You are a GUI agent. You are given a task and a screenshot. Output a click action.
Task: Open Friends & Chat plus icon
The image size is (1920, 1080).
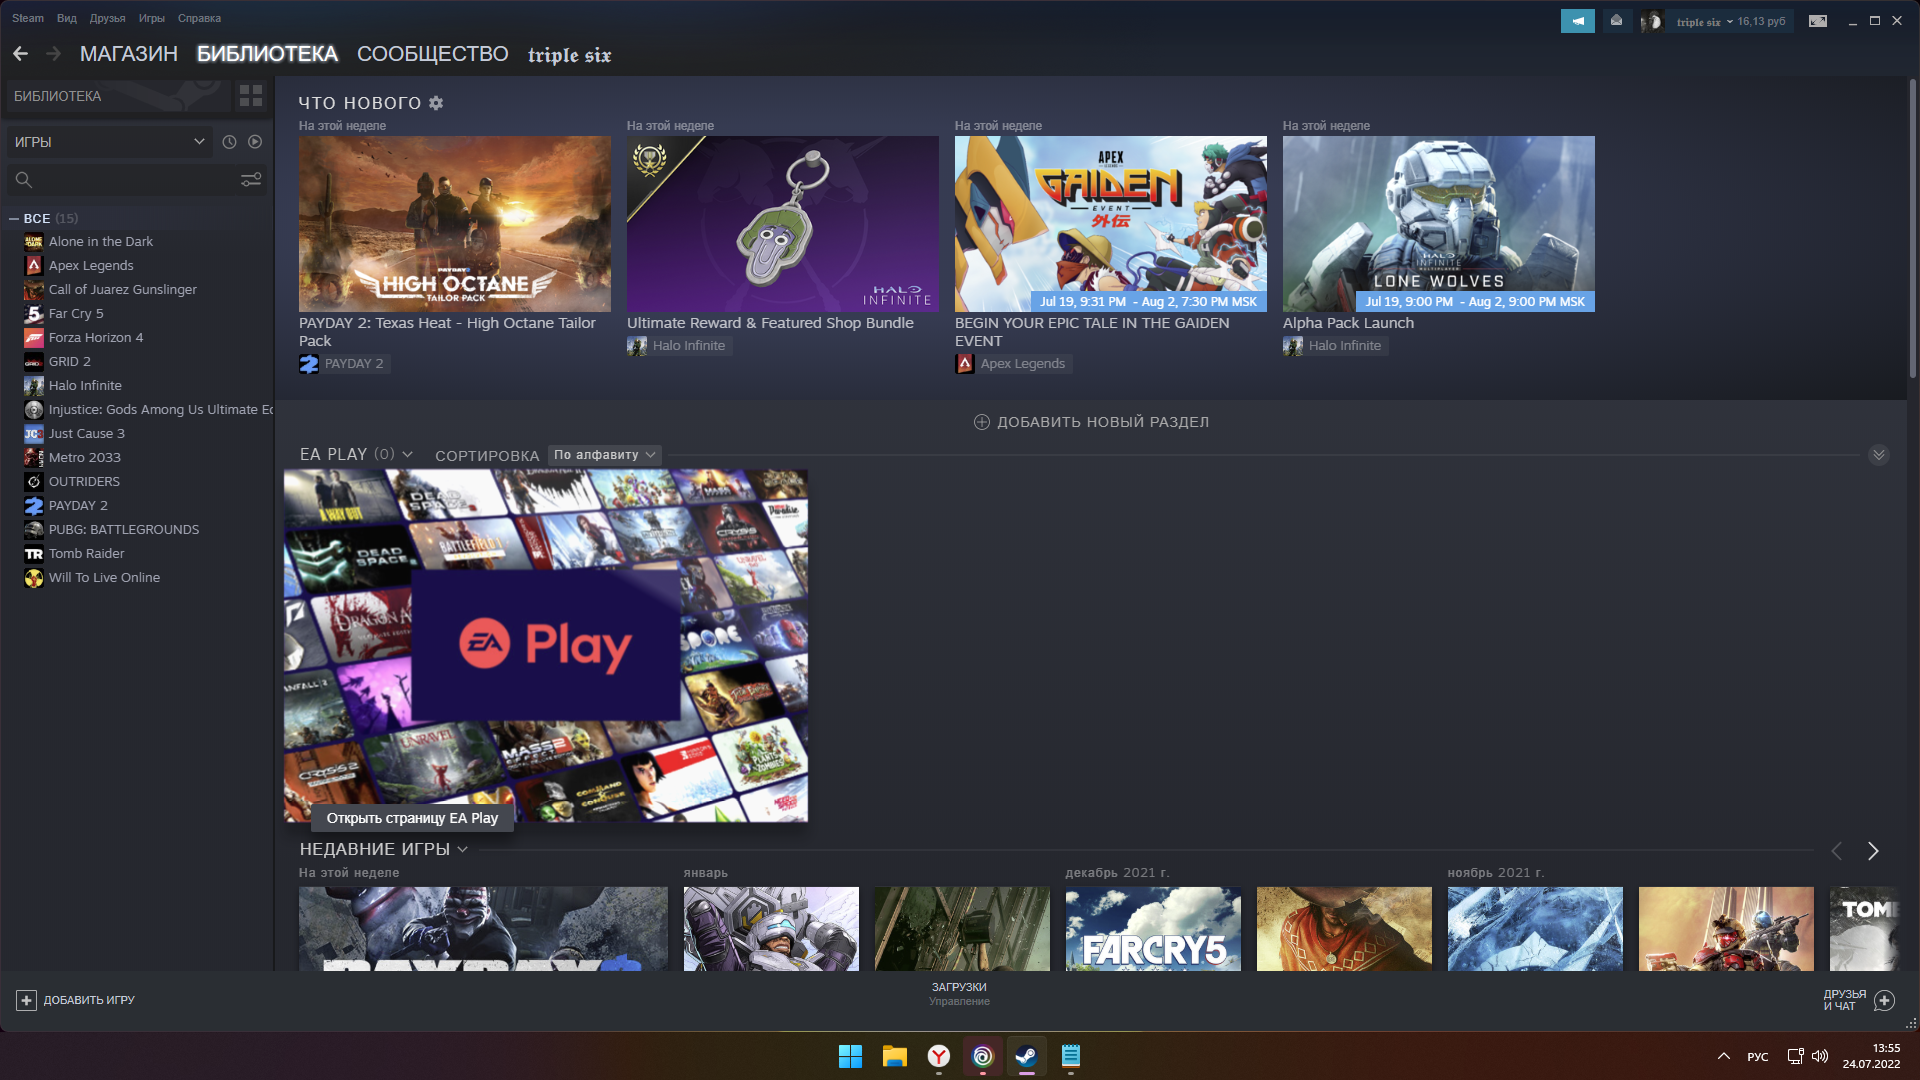pyautogui.click(x=1885, y=1000)
